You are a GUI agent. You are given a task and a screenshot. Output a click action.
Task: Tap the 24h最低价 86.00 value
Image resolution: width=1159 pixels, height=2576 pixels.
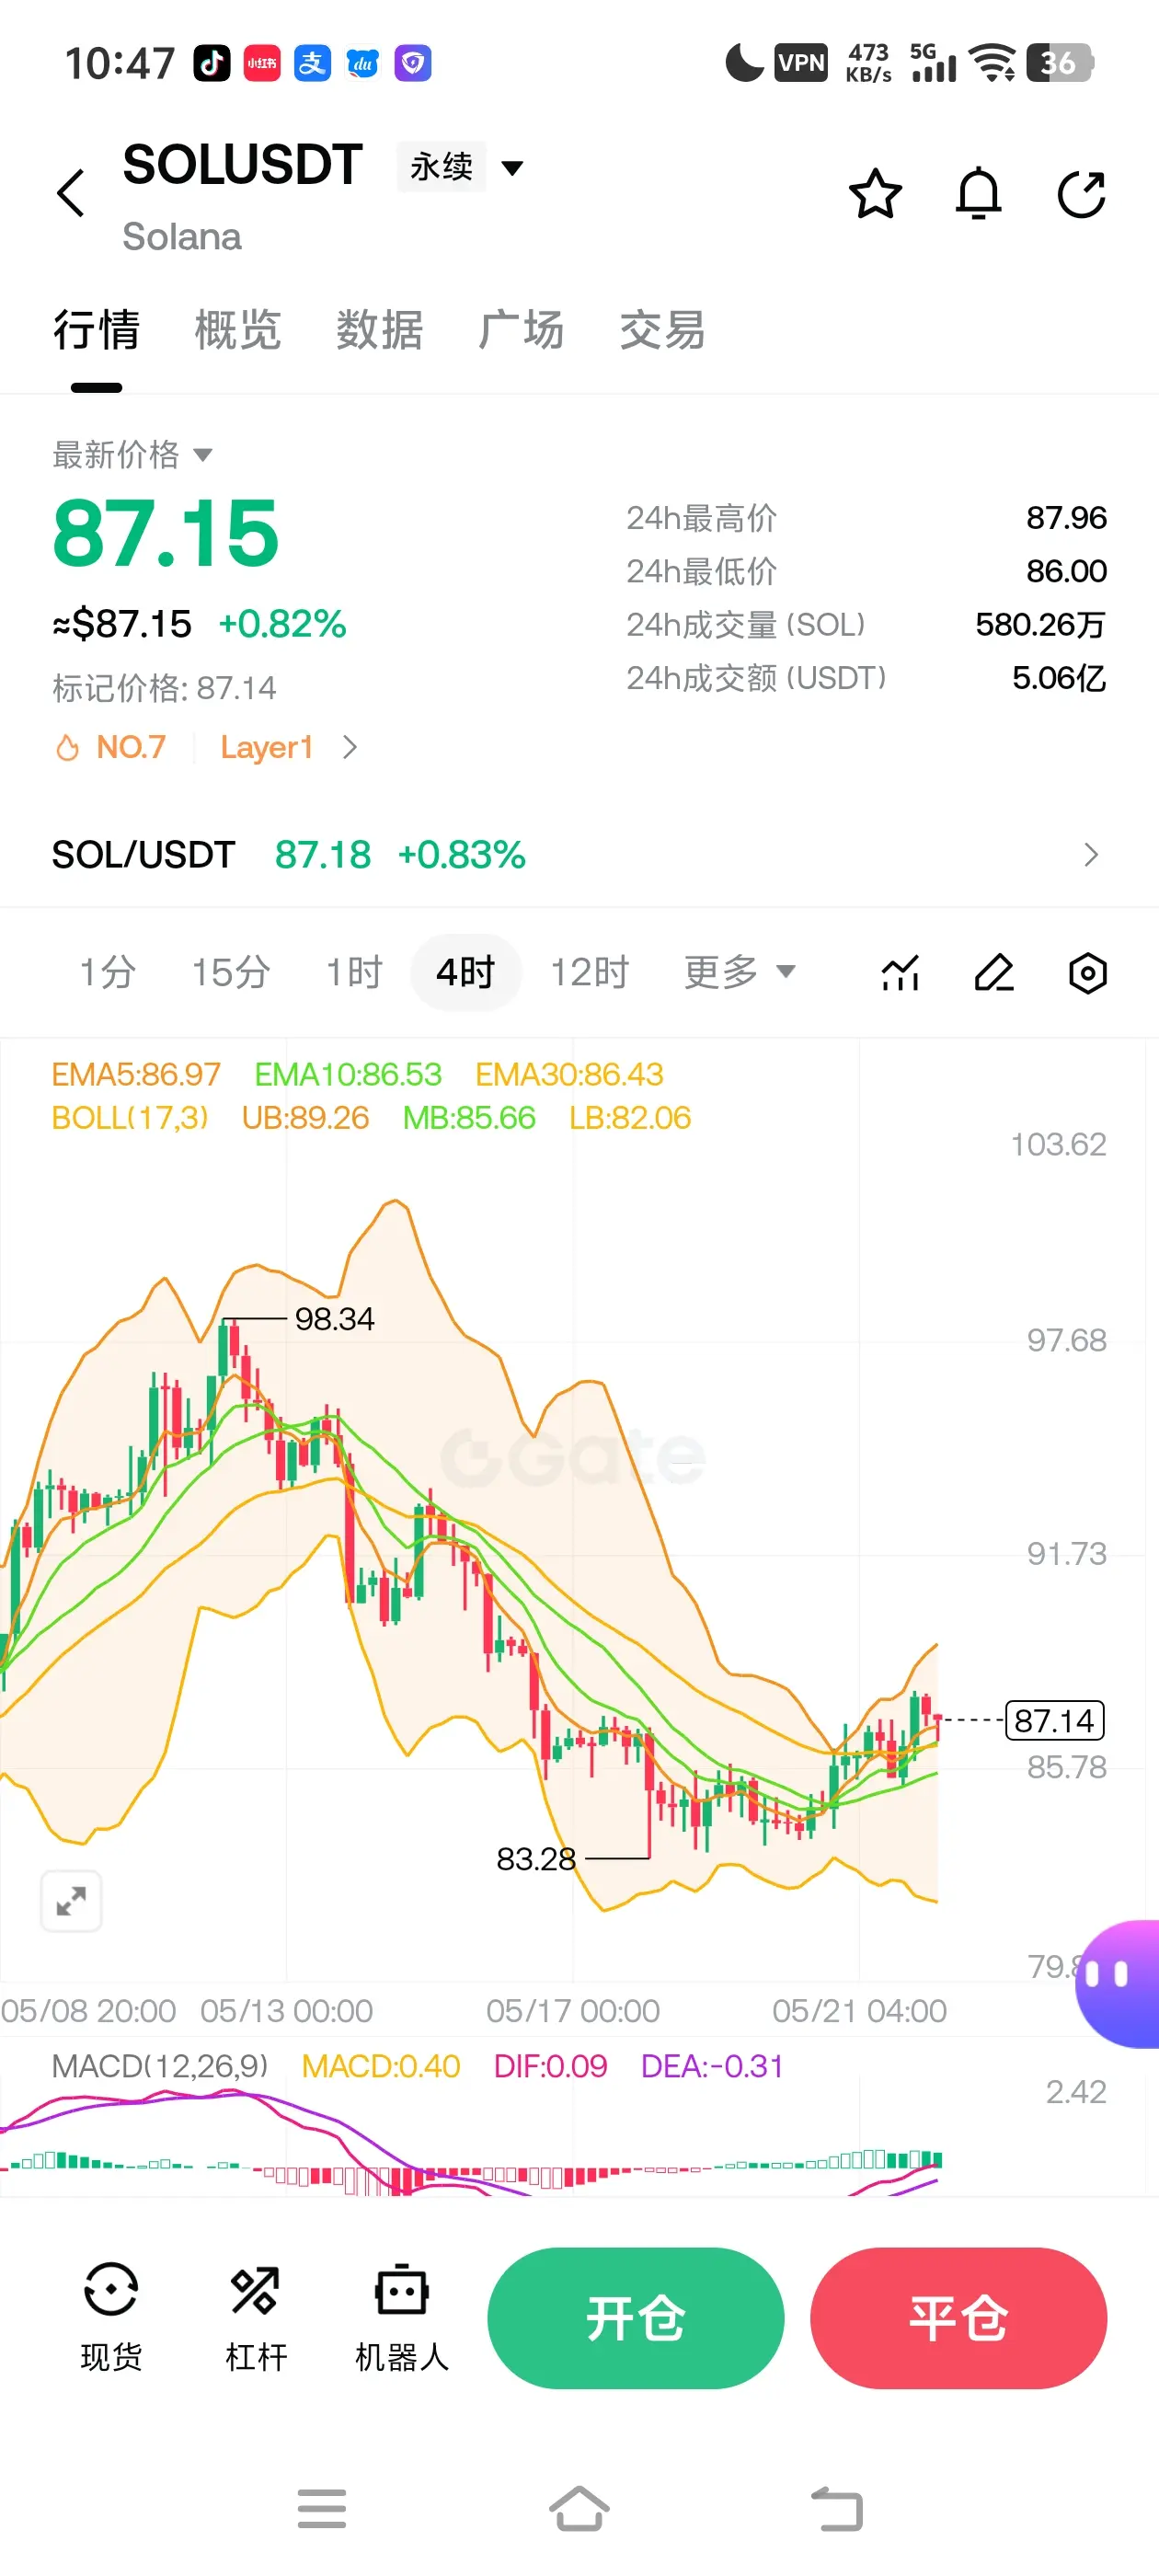pyautogui.click(x=1066, y=571)
